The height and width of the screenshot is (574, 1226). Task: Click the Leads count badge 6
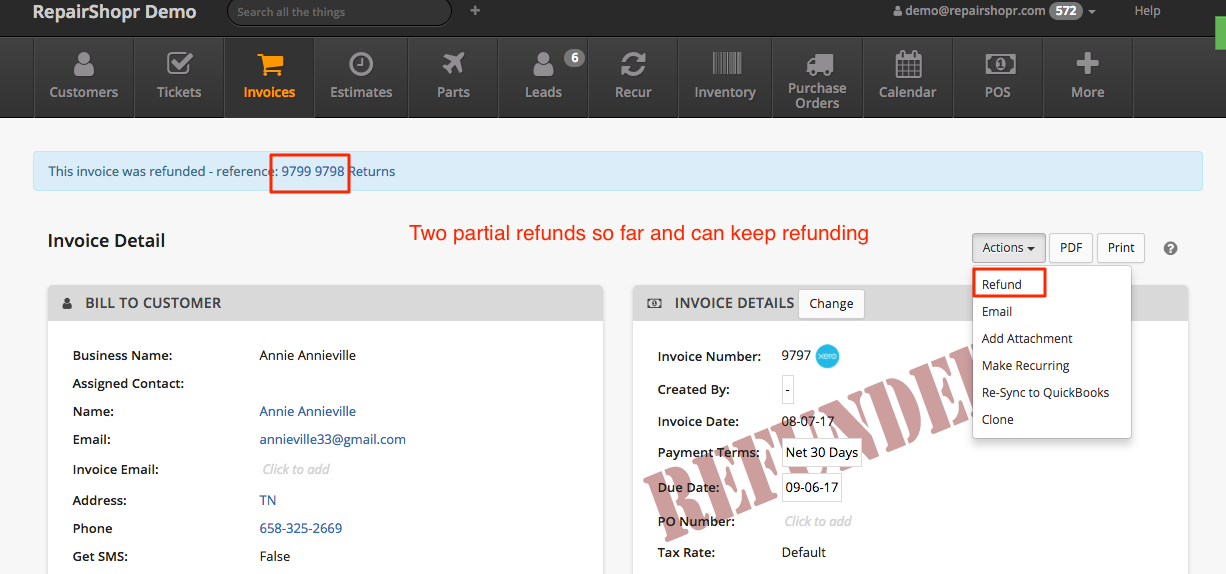point(574,58)
